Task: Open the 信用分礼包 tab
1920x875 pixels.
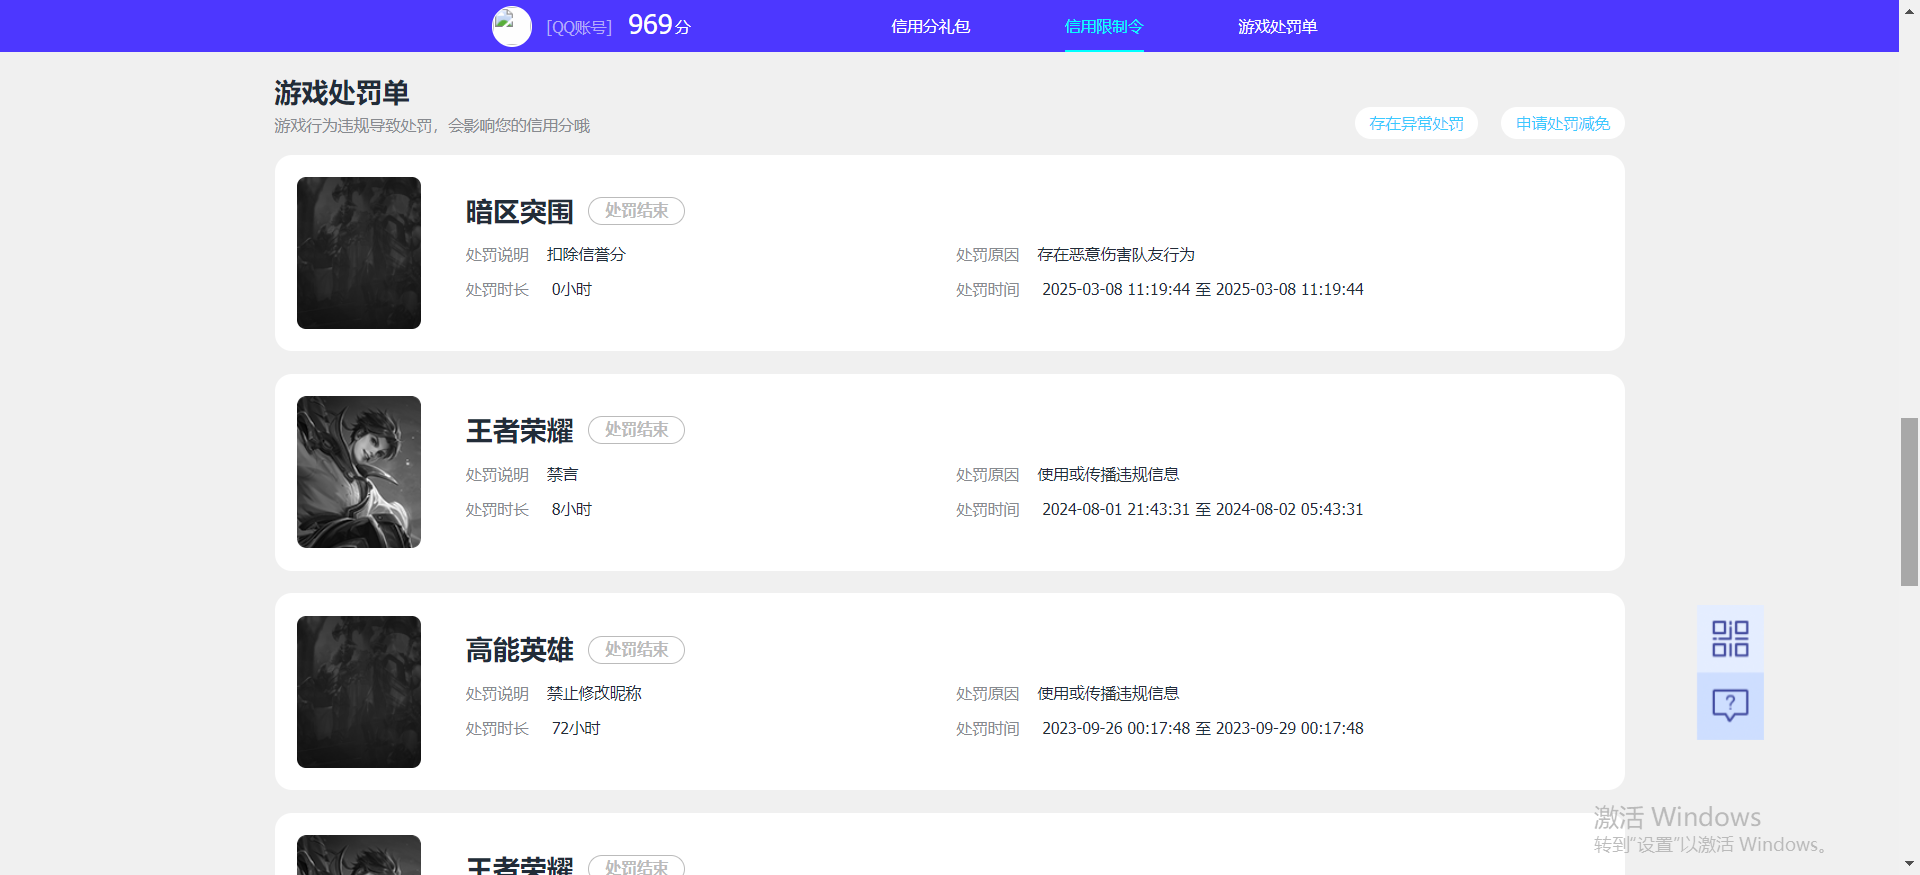Action: [930, 27]
